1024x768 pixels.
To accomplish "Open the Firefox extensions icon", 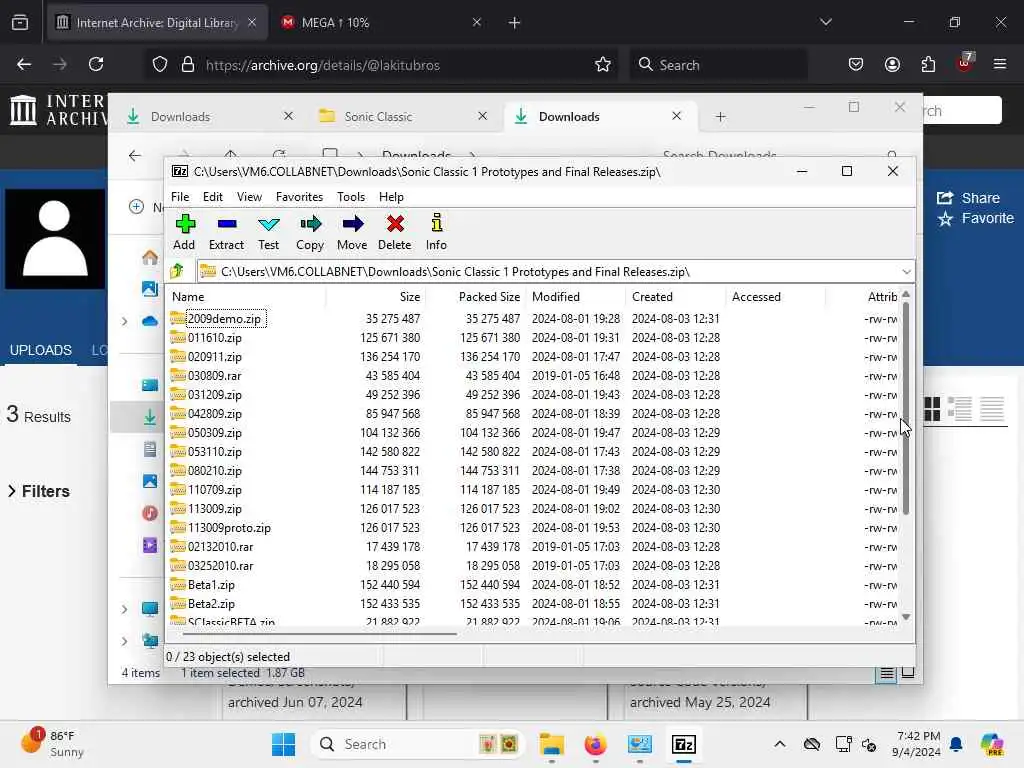I will click(x=928, y=64).
